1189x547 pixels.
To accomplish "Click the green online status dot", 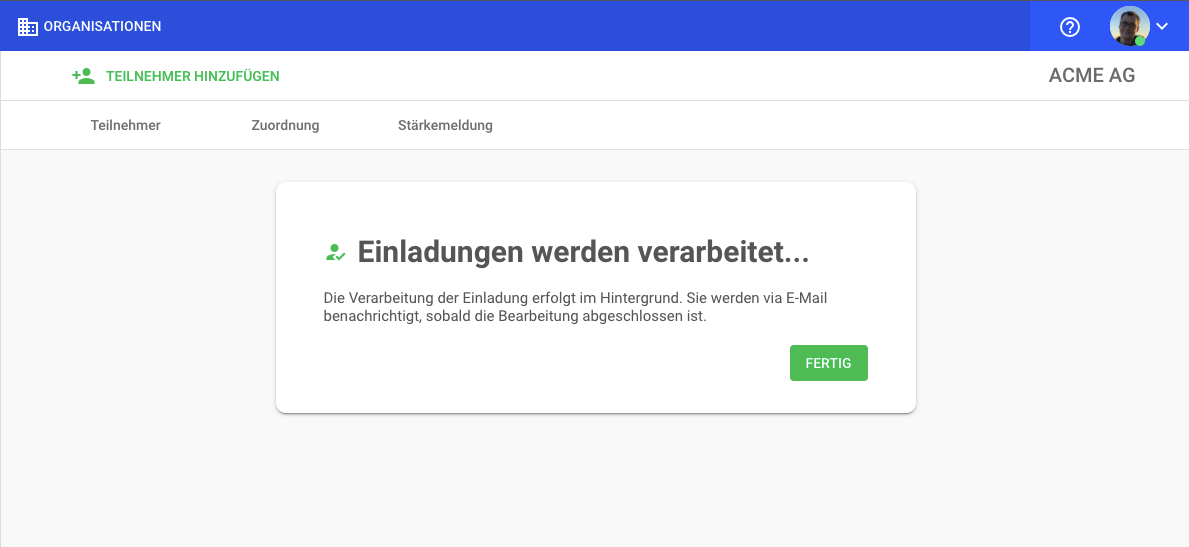I will click(1140, 41).
